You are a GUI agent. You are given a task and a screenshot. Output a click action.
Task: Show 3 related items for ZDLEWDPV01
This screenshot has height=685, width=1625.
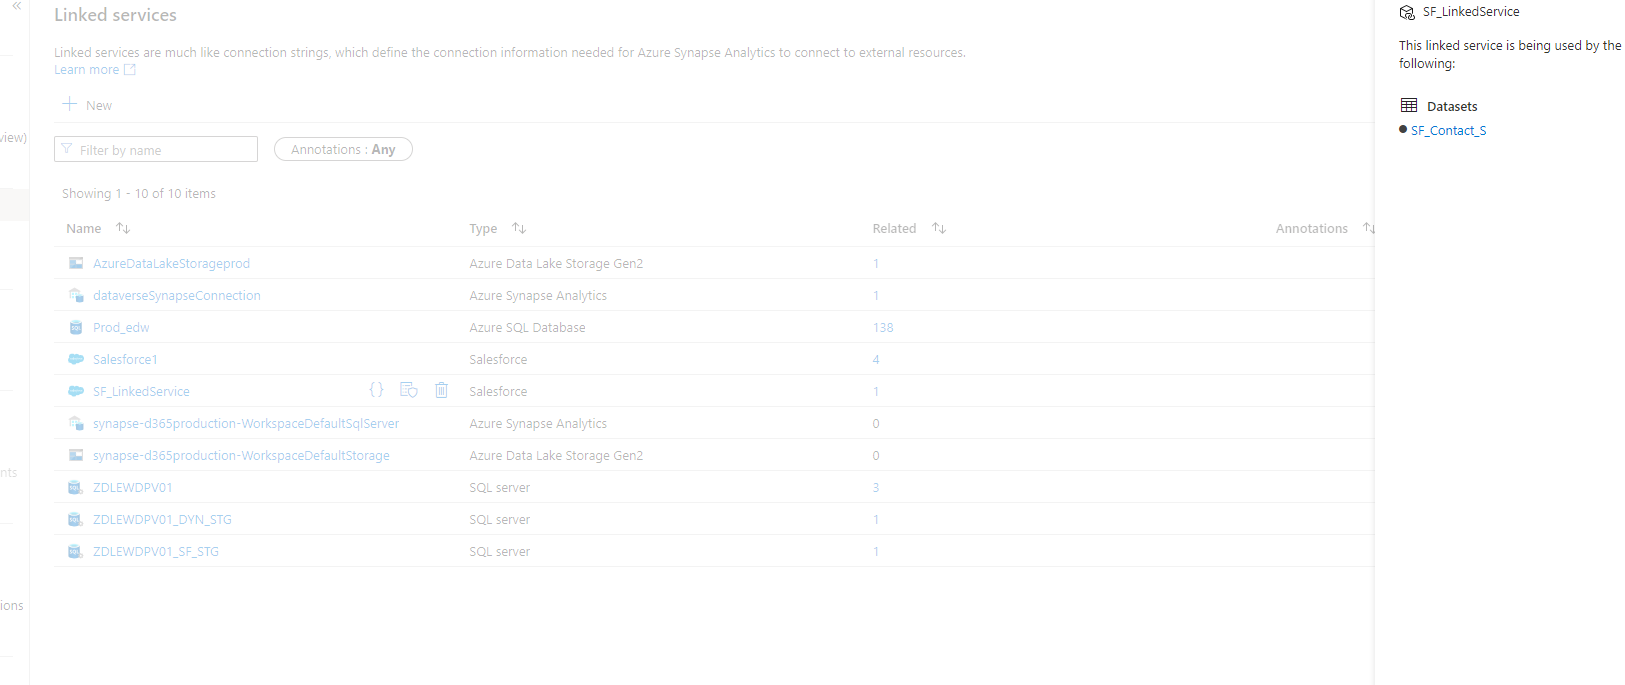point(876,487)
